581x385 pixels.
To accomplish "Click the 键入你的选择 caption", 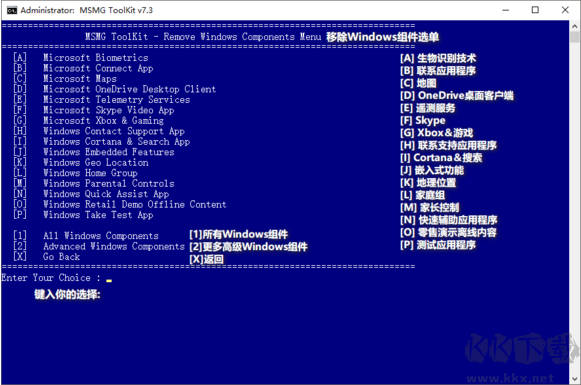I will 67,295.
